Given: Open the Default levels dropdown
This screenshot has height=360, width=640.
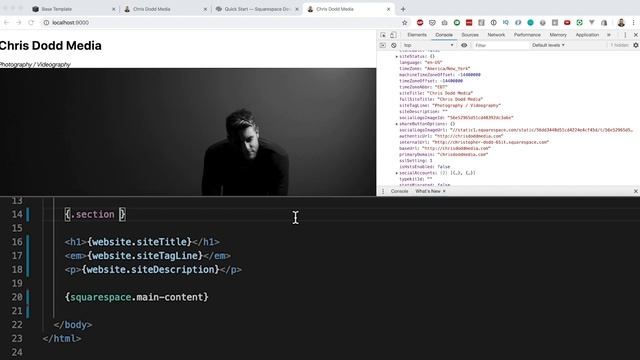Looking at the screenshot, I should [x=548, y=45].
